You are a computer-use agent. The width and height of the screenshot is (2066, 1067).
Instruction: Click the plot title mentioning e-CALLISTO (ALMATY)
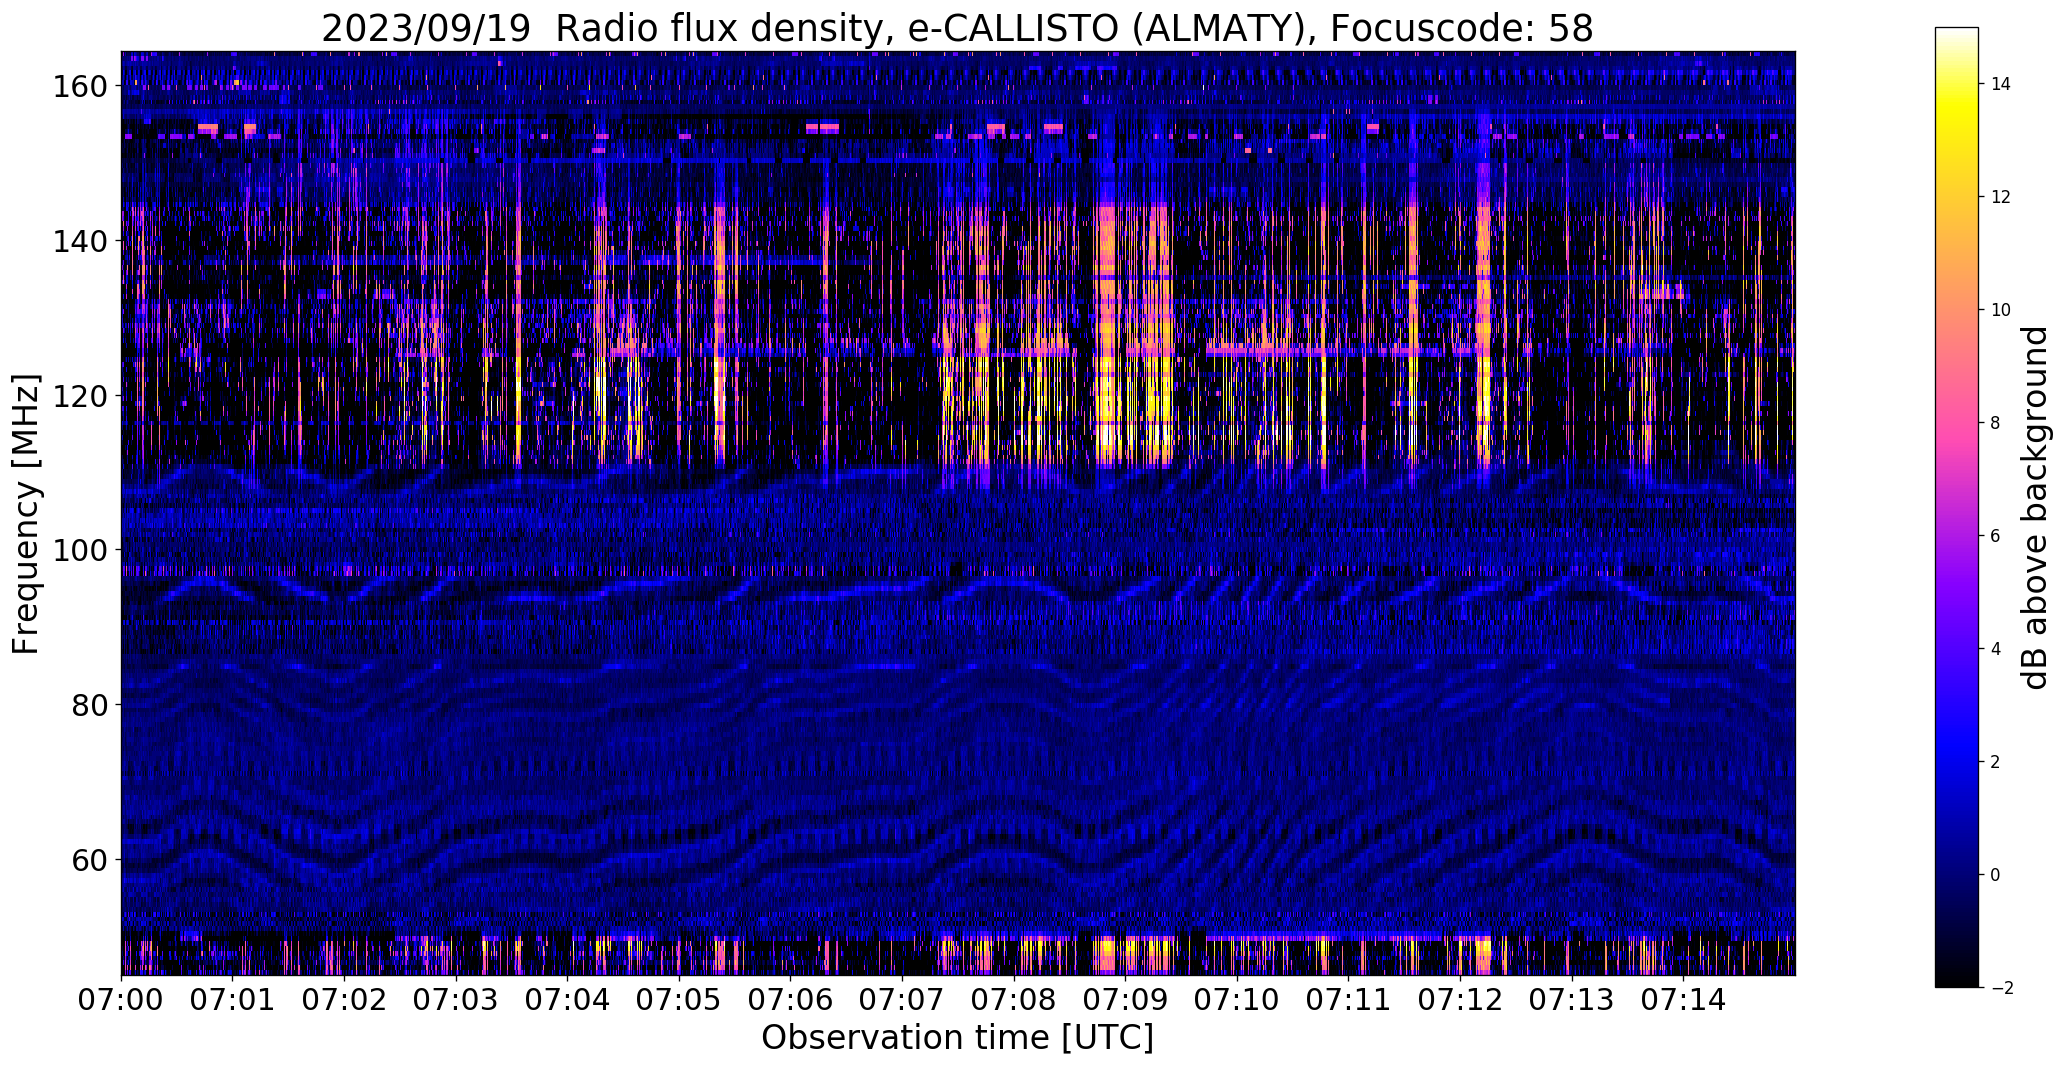coord(957,28)
